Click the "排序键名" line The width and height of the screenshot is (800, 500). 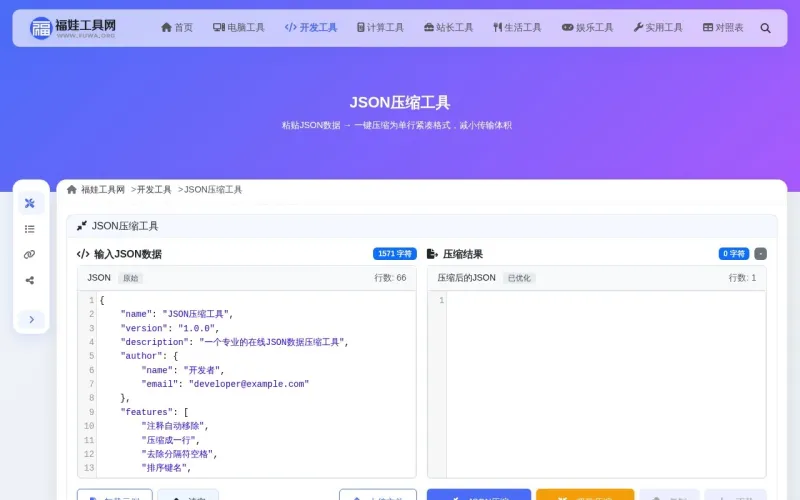coord(166,467)
